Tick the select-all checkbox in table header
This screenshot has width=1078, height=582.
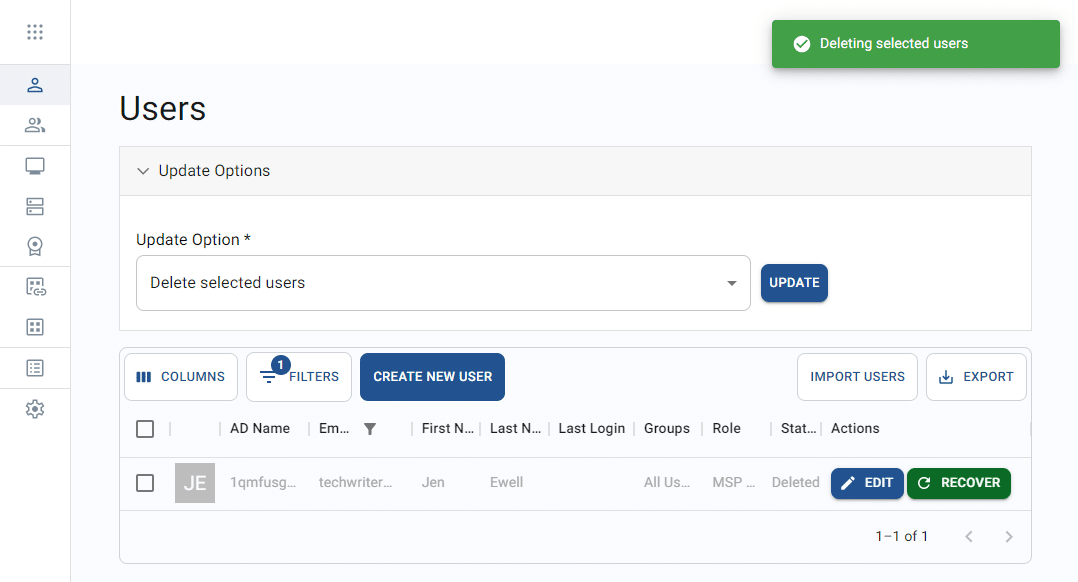145,429
